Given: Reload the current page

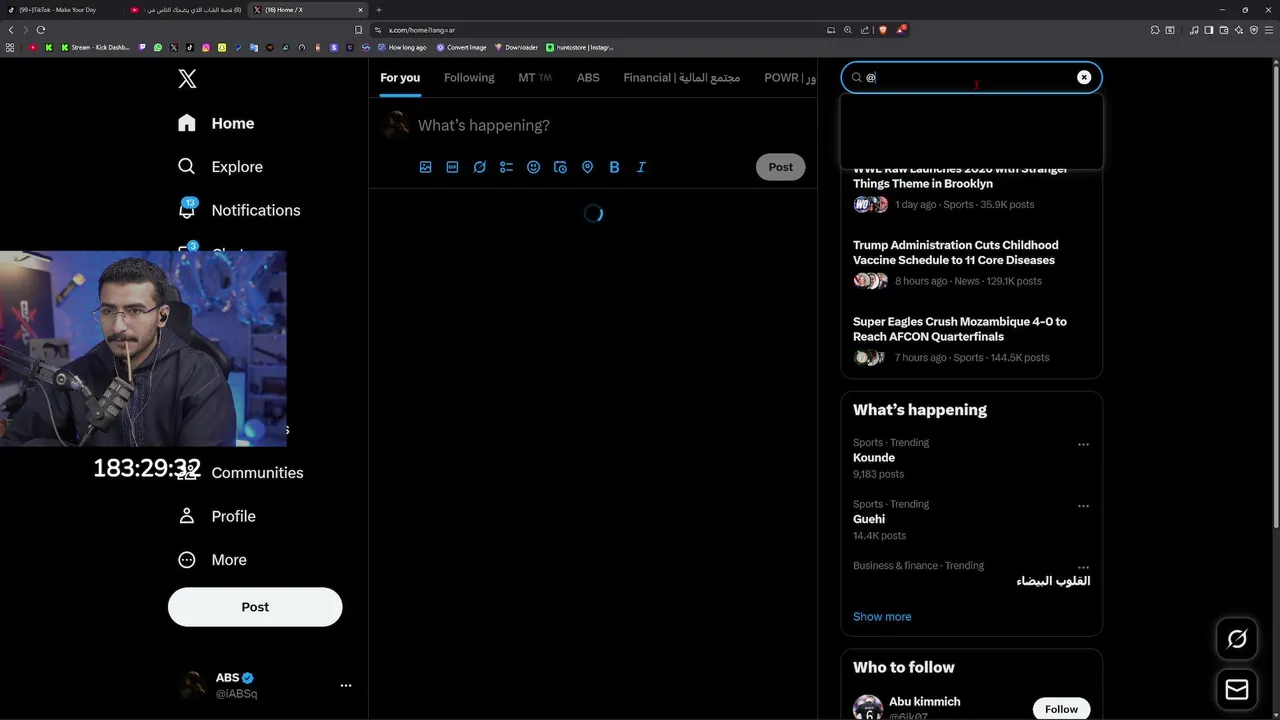Looking at the screenshot, I should [x=41, y=30].
